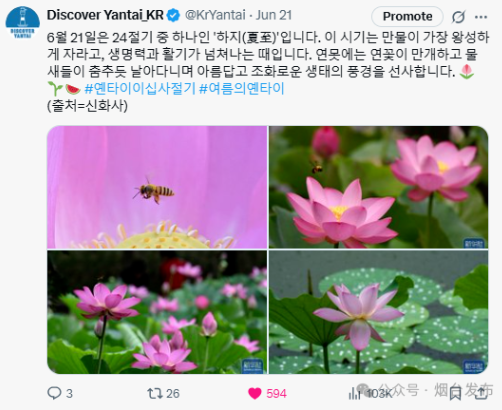The height and width of the screenshot is (410, 502).
Task: Open the reply comment icon
Action: [54, 393]
